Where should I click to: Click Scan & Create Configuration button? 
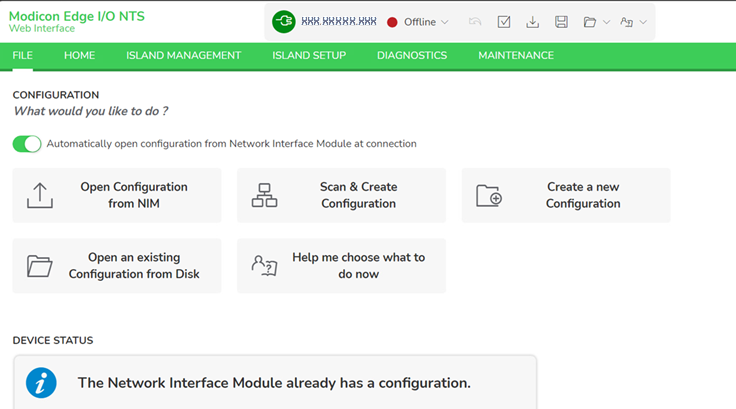pyautogui.click(x=341, y=195)
